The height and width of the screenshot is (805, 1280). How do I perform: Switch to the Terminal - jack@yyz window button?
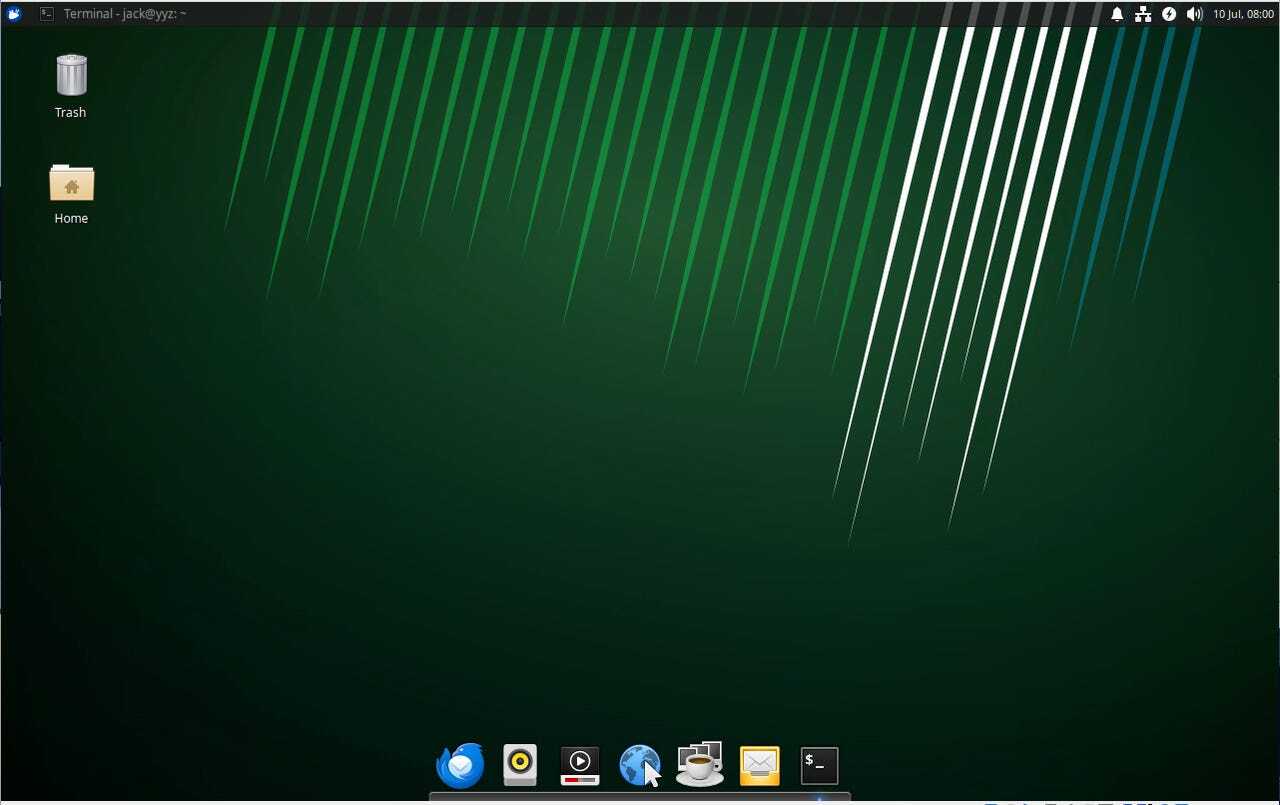pos(113,14)
